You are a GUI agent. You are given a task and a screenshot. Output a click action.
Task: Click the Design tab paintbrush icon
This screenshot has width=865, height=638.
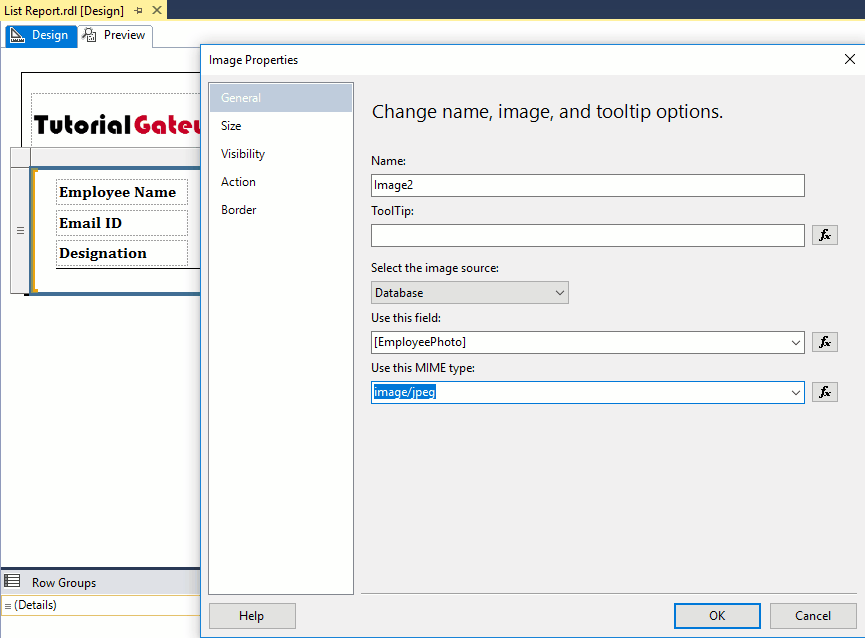pos(17,34)
